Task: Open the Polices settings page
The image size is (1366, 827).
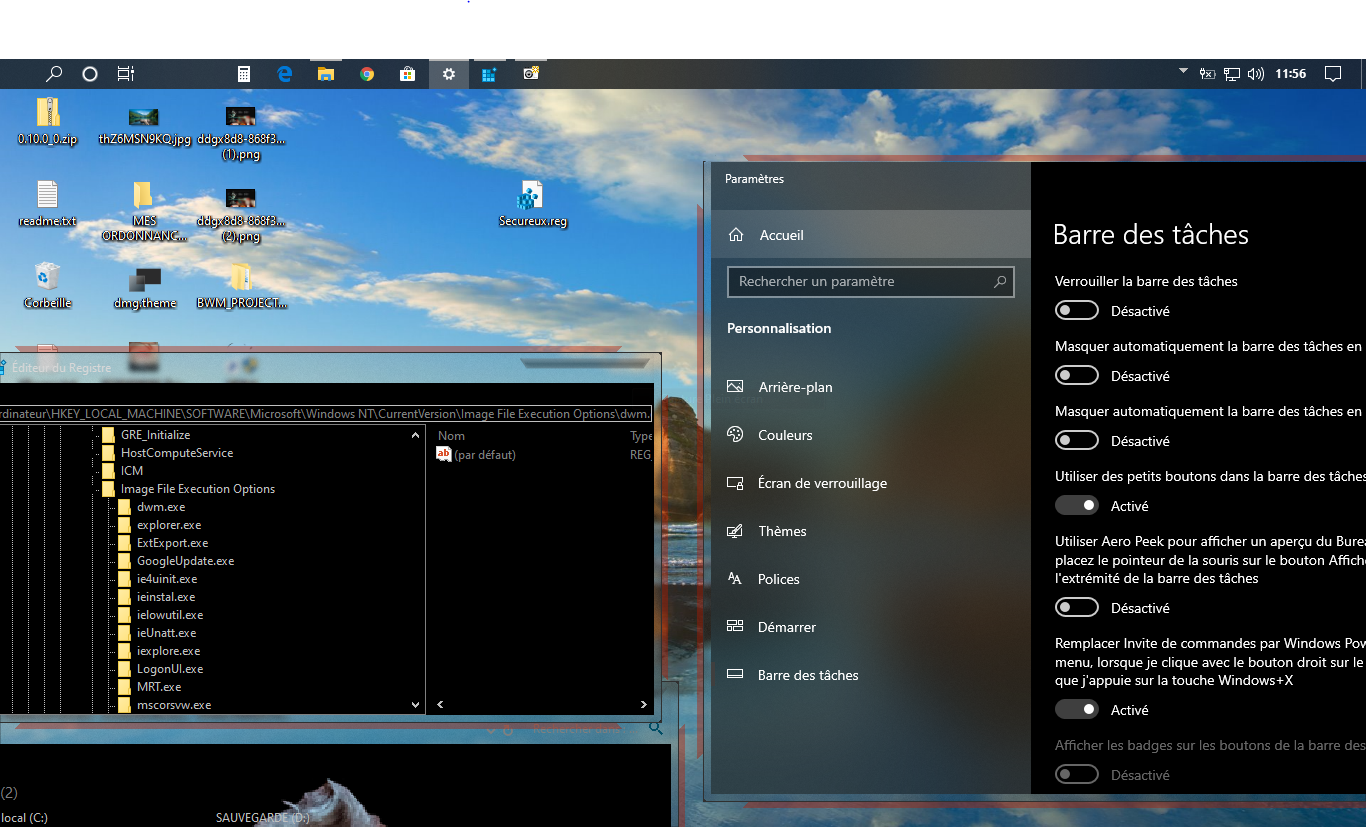Action: coord(871,579)
